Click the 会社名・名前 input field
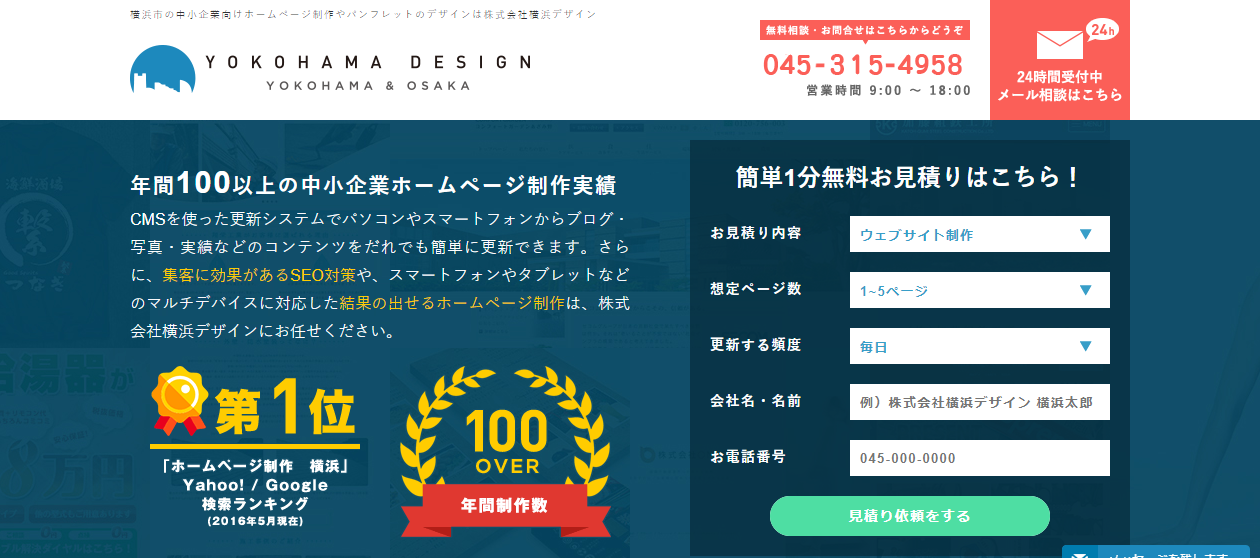This screenshot has height=558, width=1260. point(978,402)
